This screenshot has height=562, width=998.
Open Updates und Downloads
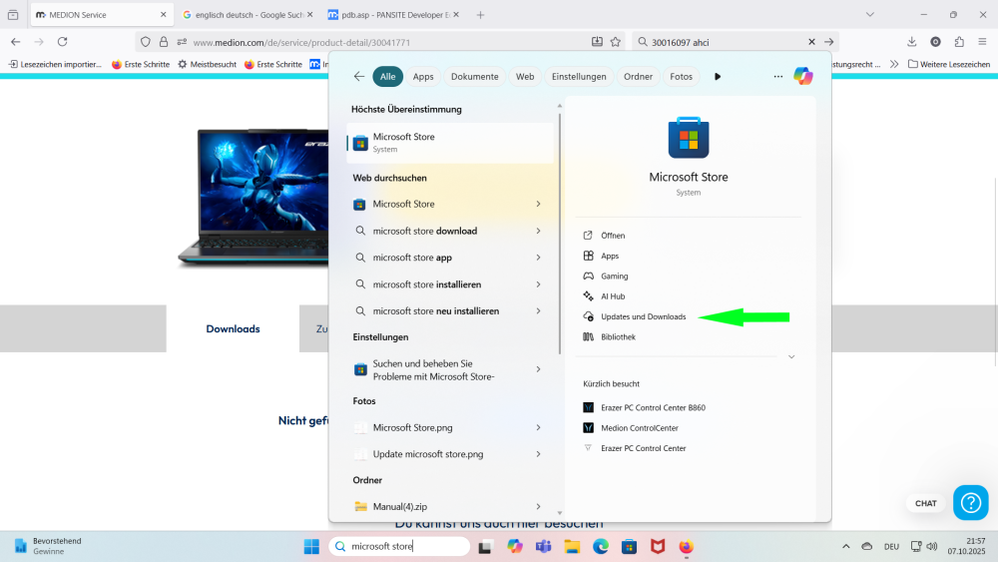(x=643, y=317)
